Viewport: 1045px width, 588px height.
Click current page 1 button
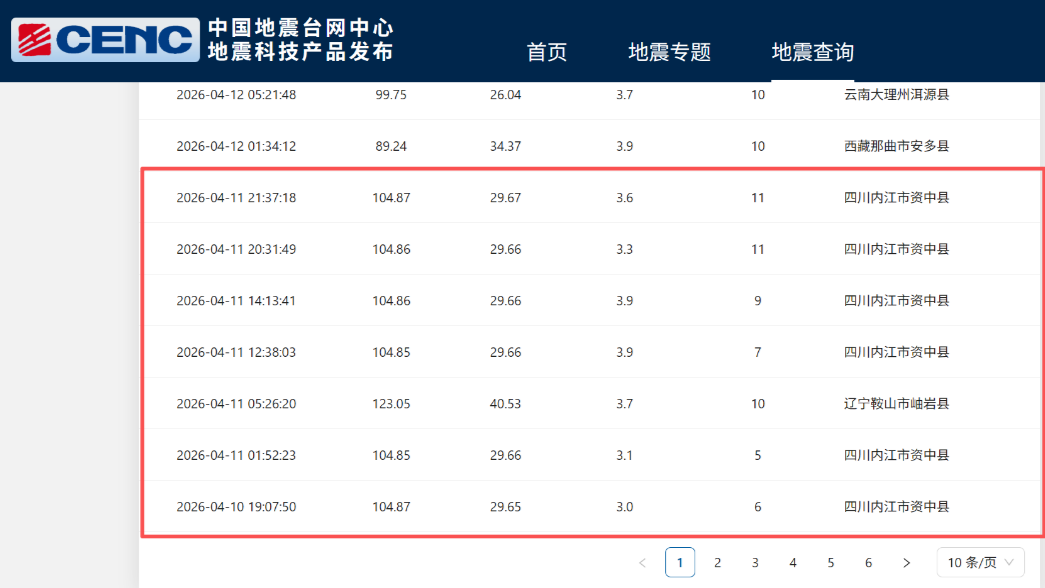pos(680,563)
